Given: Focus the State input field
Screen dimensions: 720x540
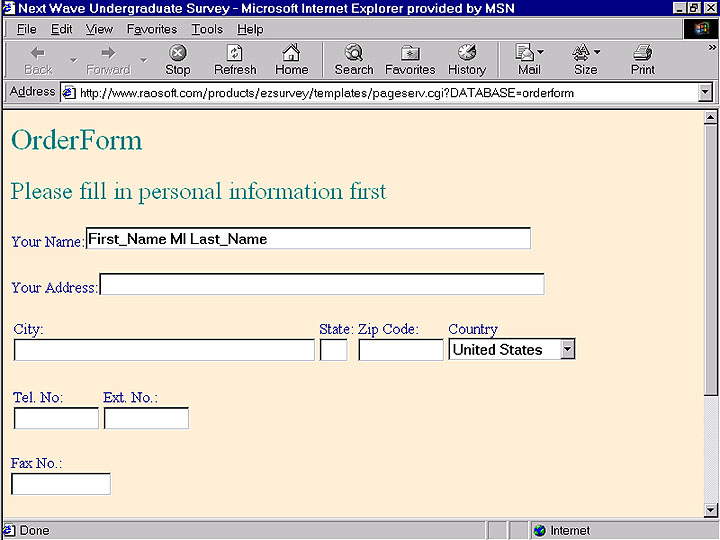Looking at the screenshot, I should point(333,350).
